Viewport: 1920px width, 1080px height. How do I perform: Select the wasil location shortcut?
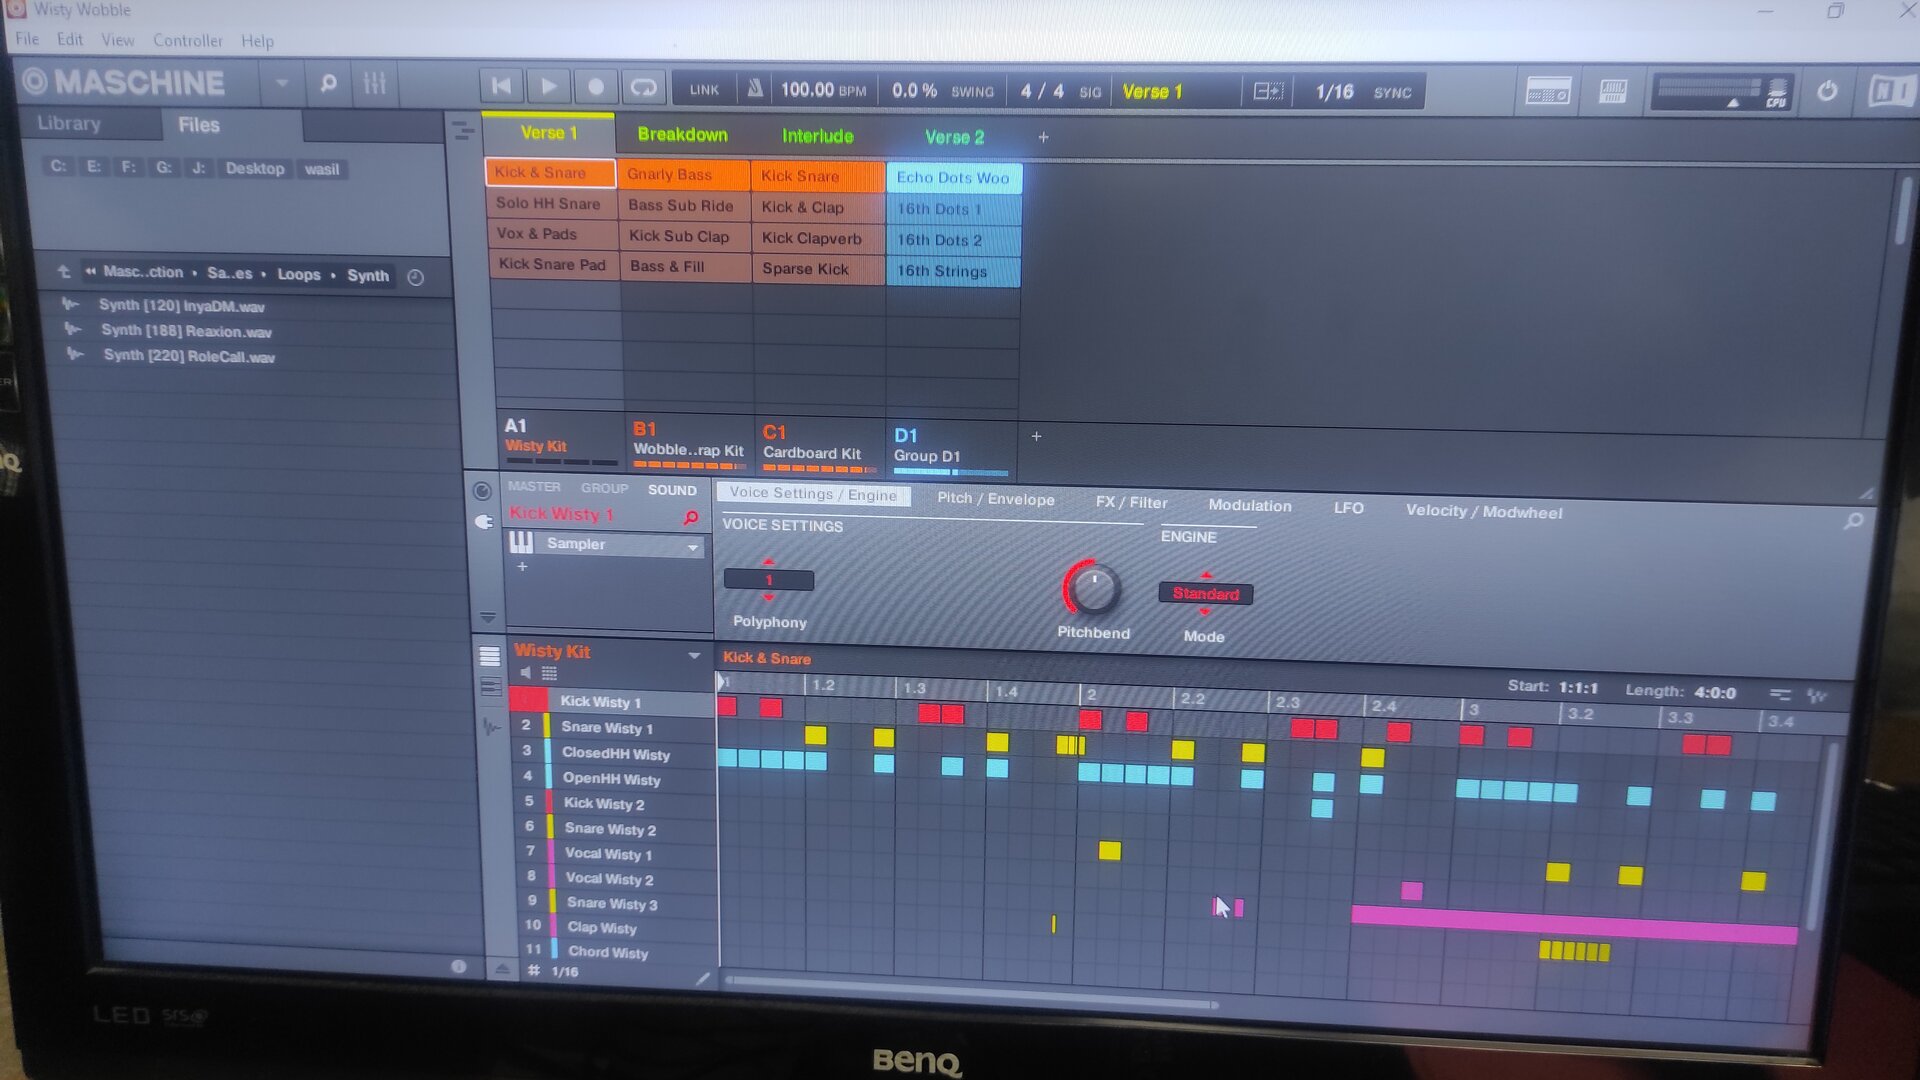322,169
